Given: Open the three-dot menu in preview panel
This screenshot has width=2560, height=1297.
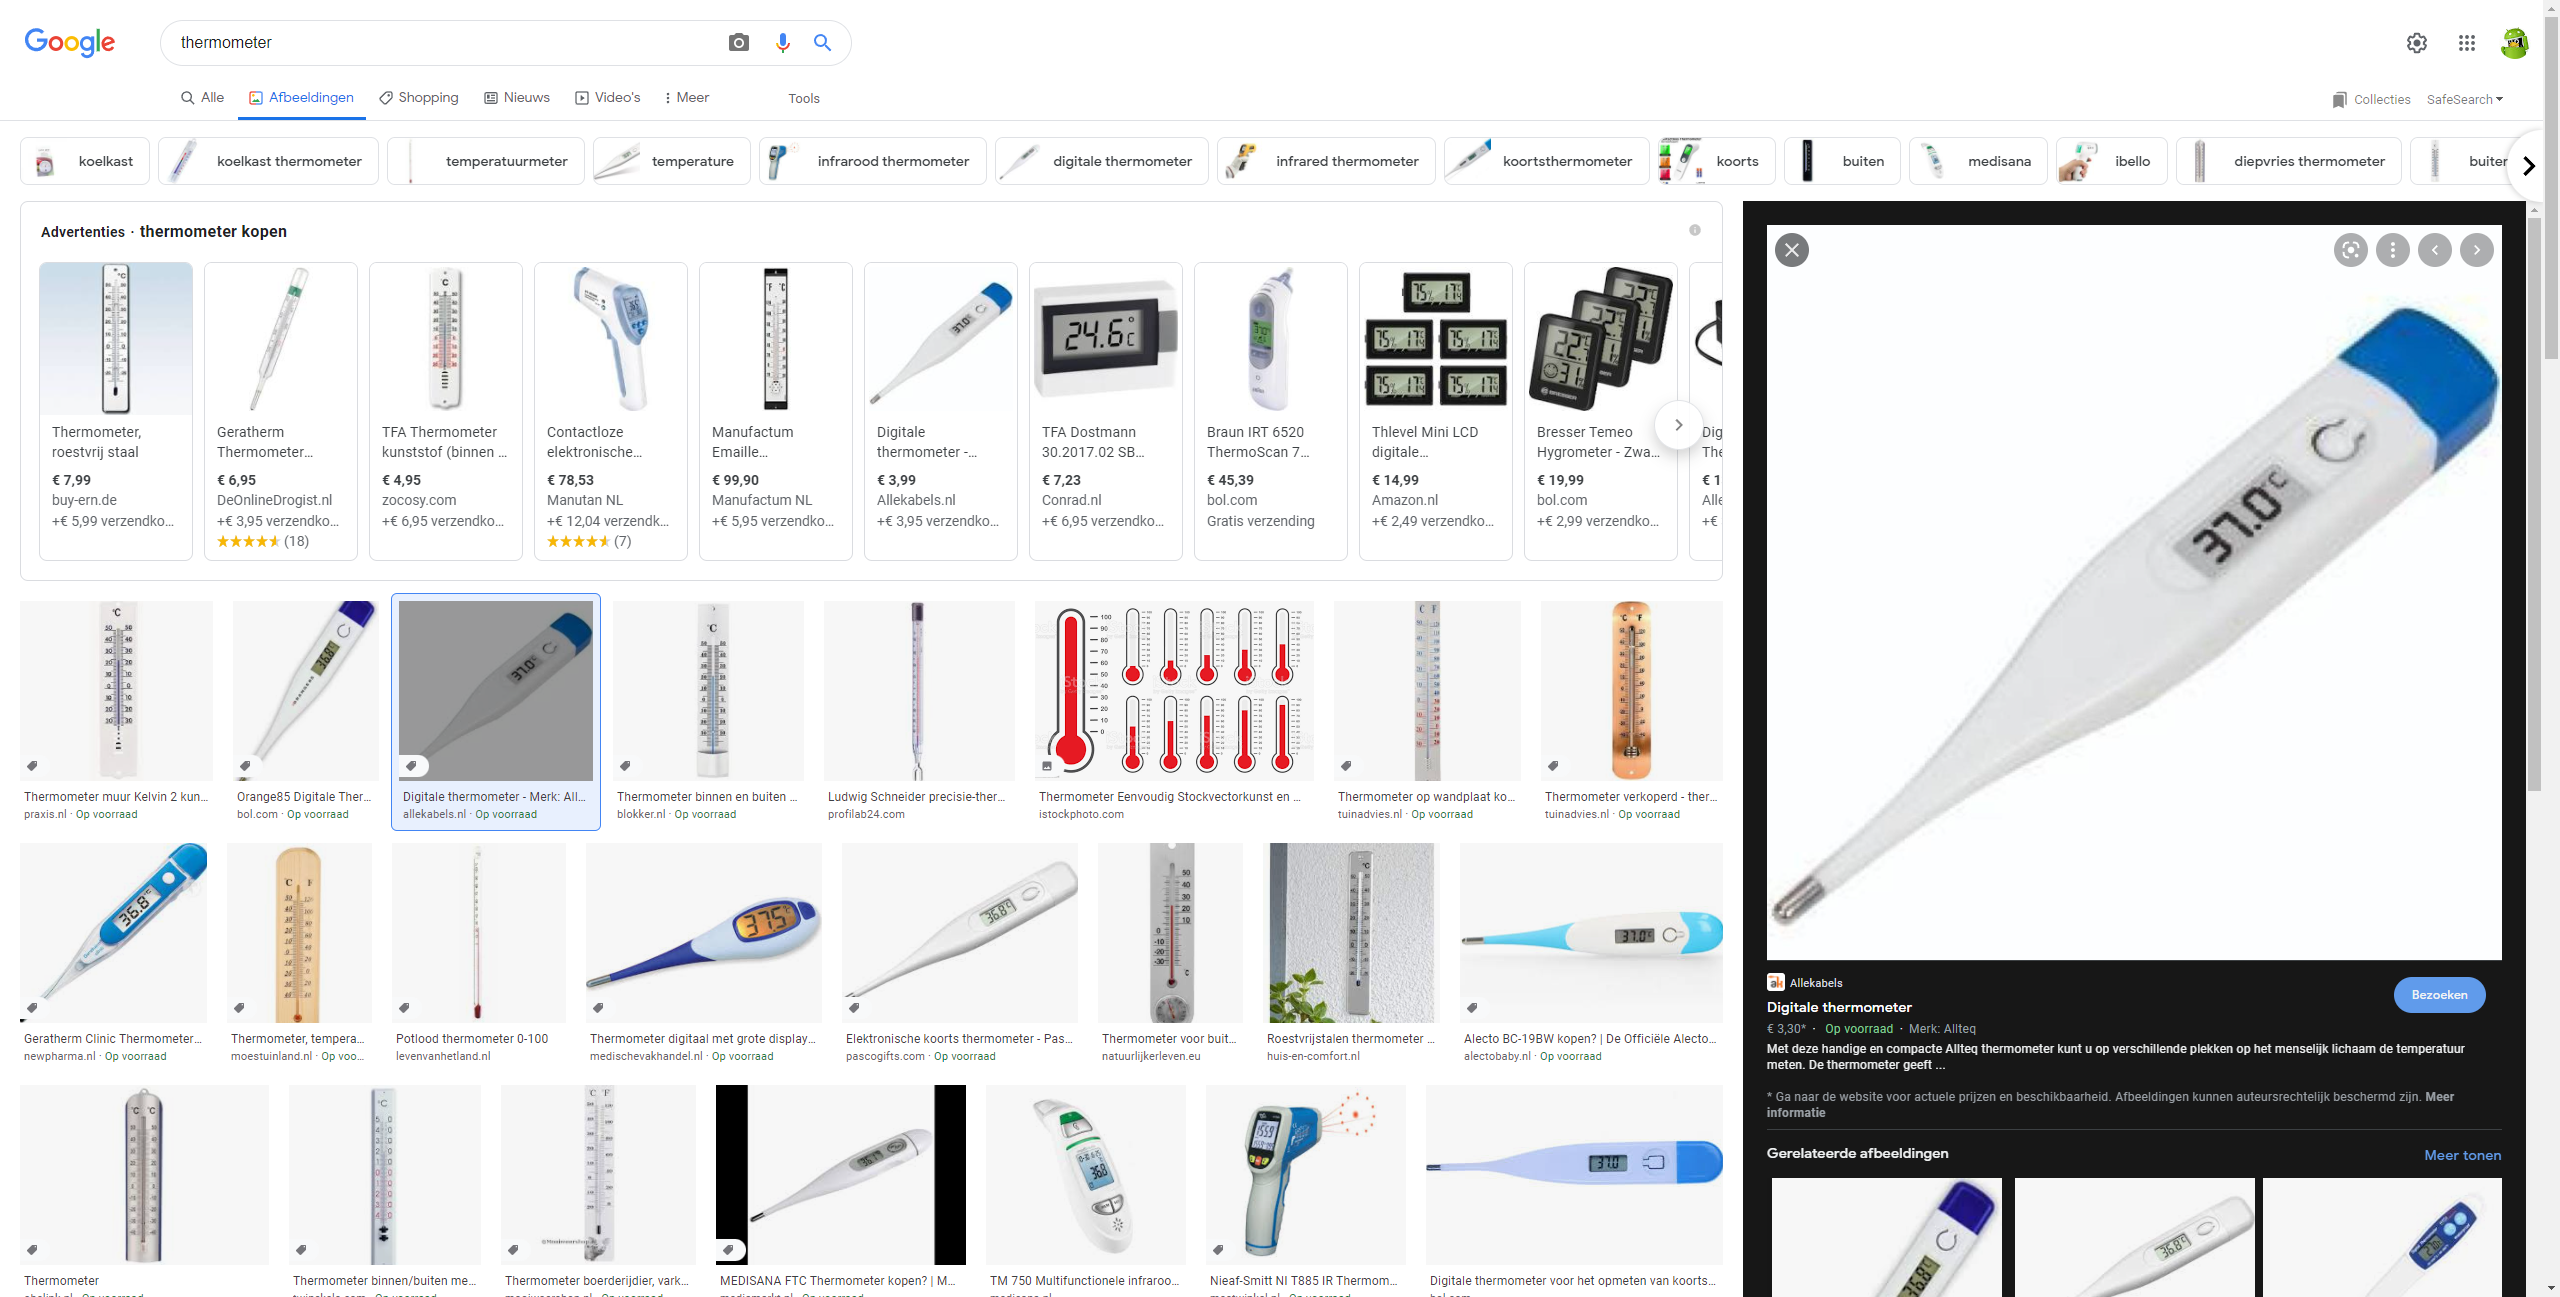Looking at the screenshot, I should click(x=2392, y=250).
